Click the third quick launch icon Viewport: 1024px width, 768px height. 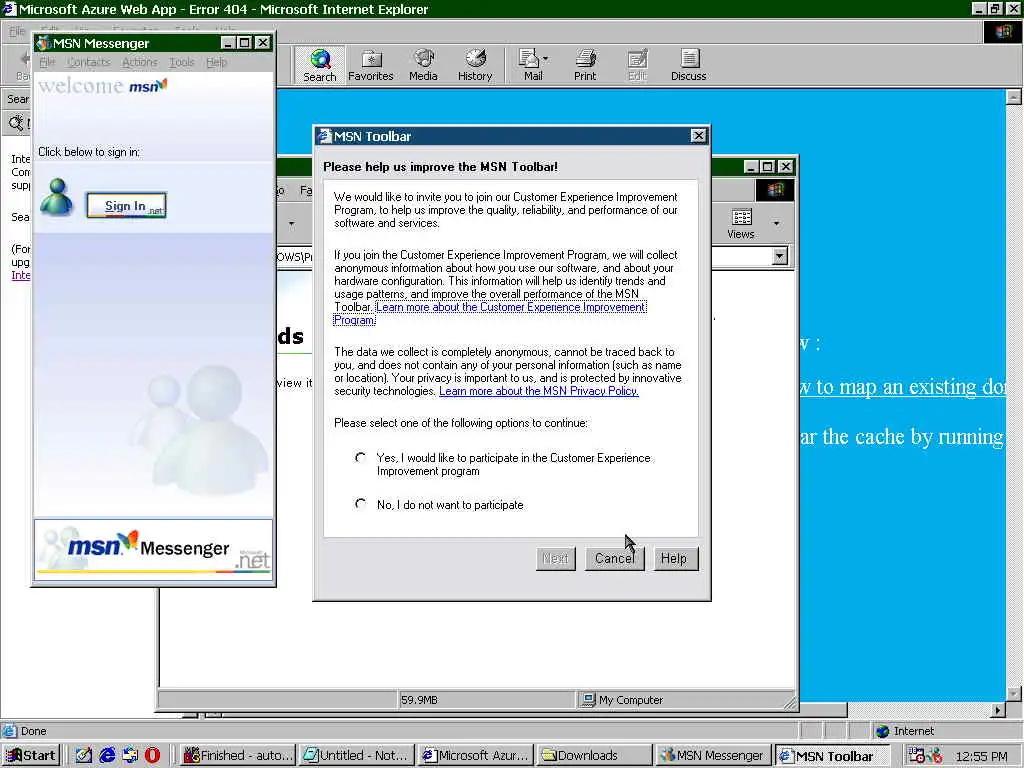click(130, 755)
